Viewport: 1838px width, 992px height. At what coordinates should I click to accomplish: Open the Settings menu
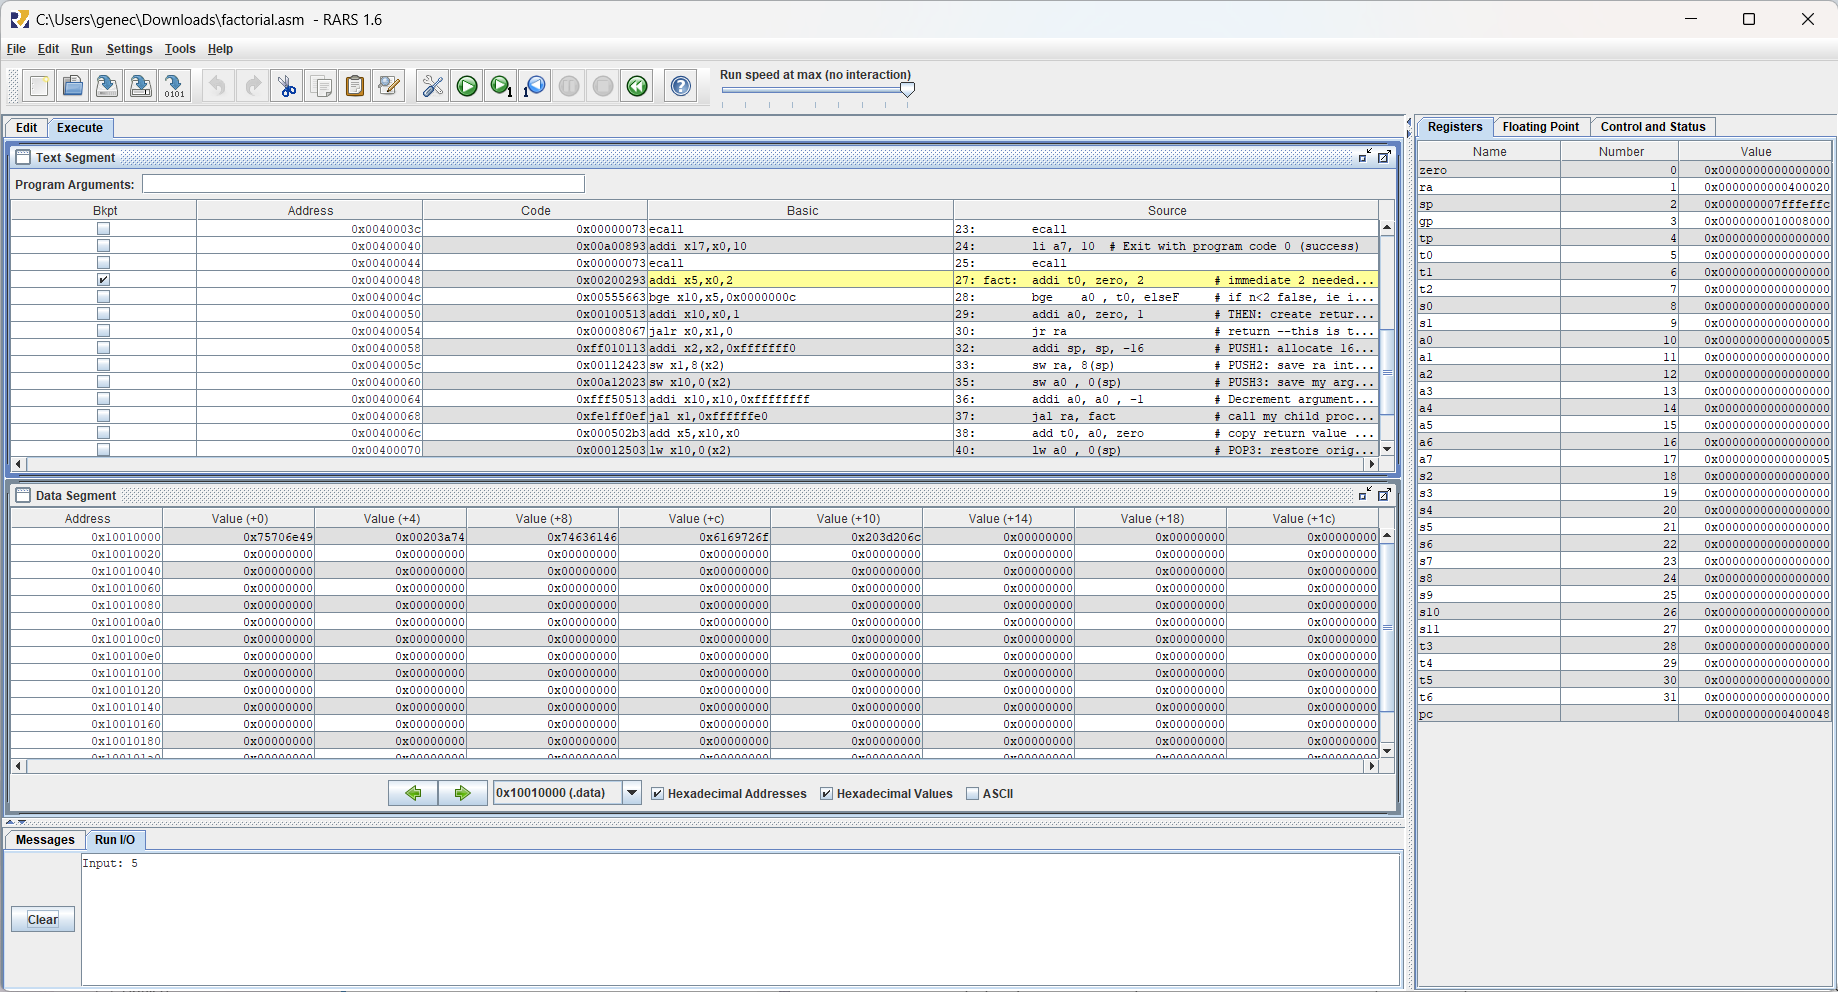(129, 49)
